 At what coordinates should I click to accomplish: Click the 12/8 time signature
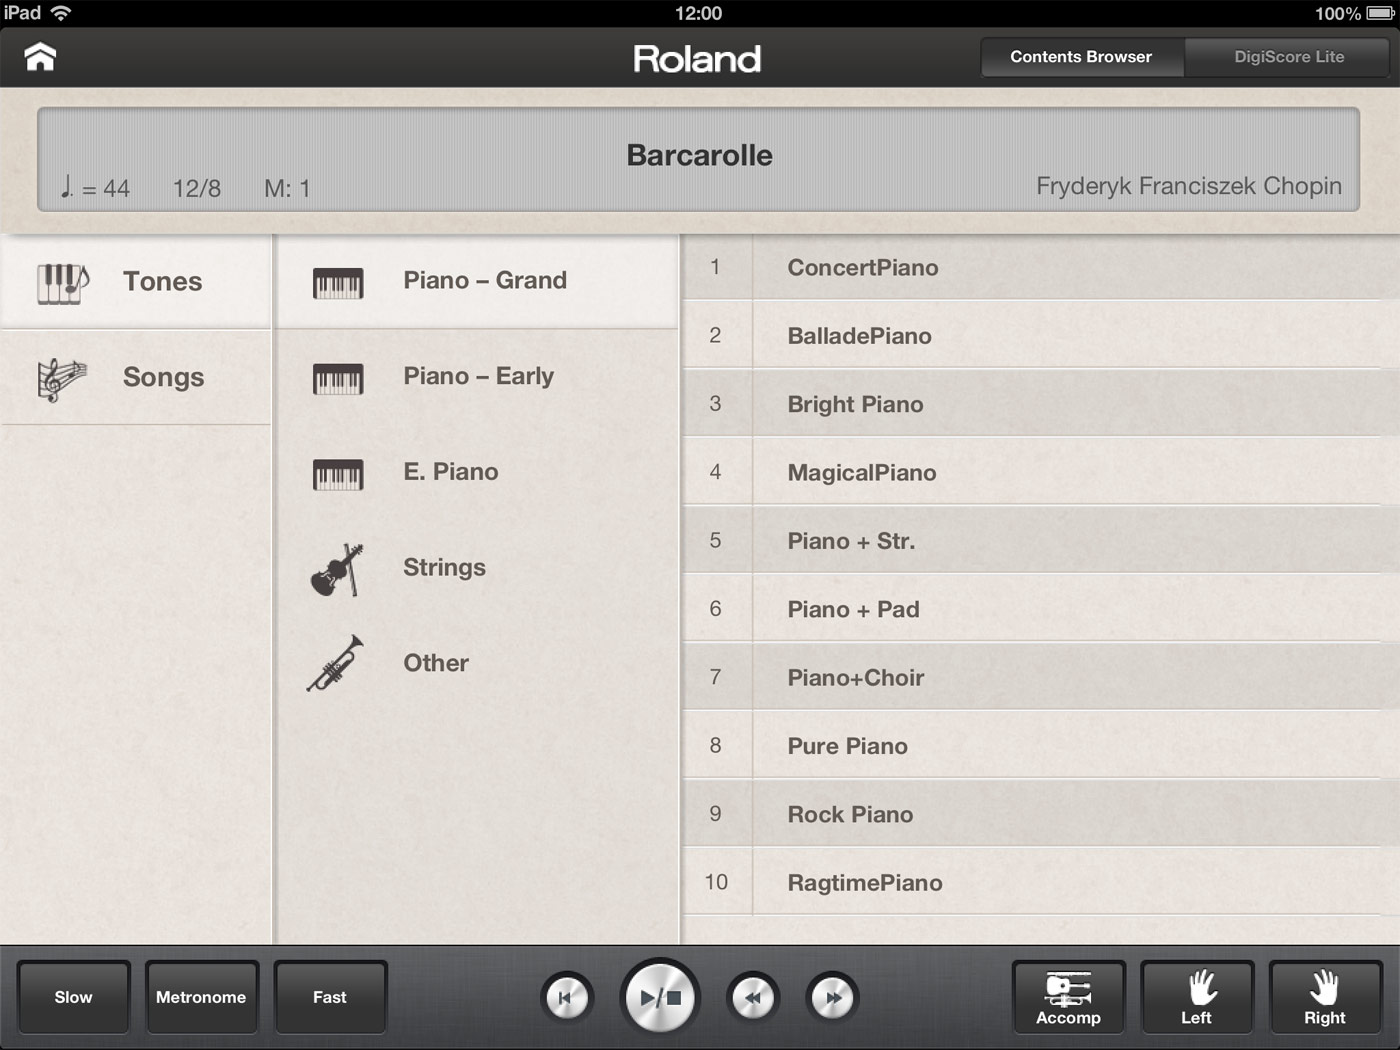(197, 188)
